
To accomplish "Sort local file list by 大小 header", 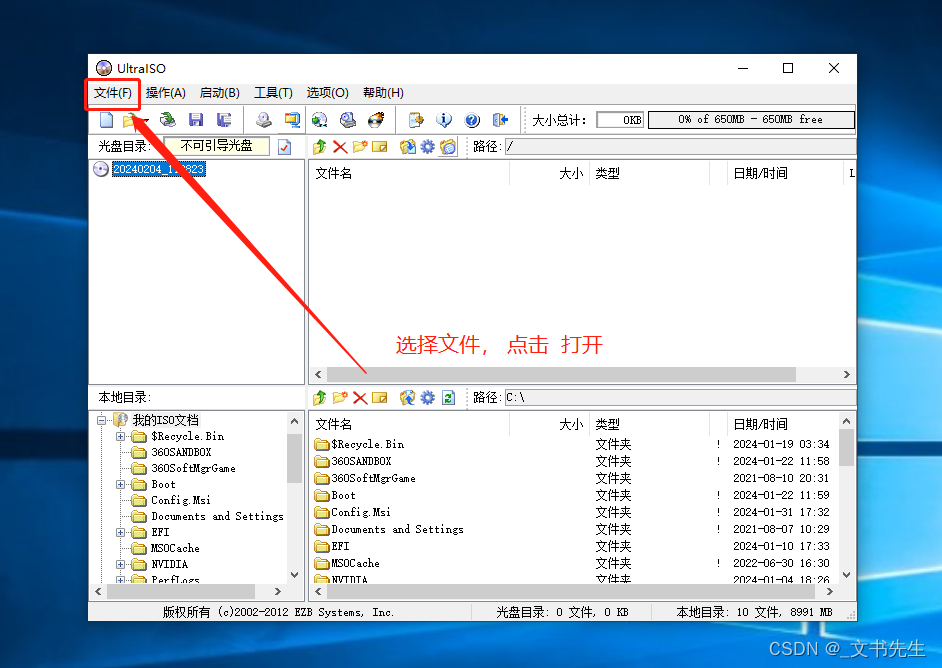I will [x=549, y=424].
